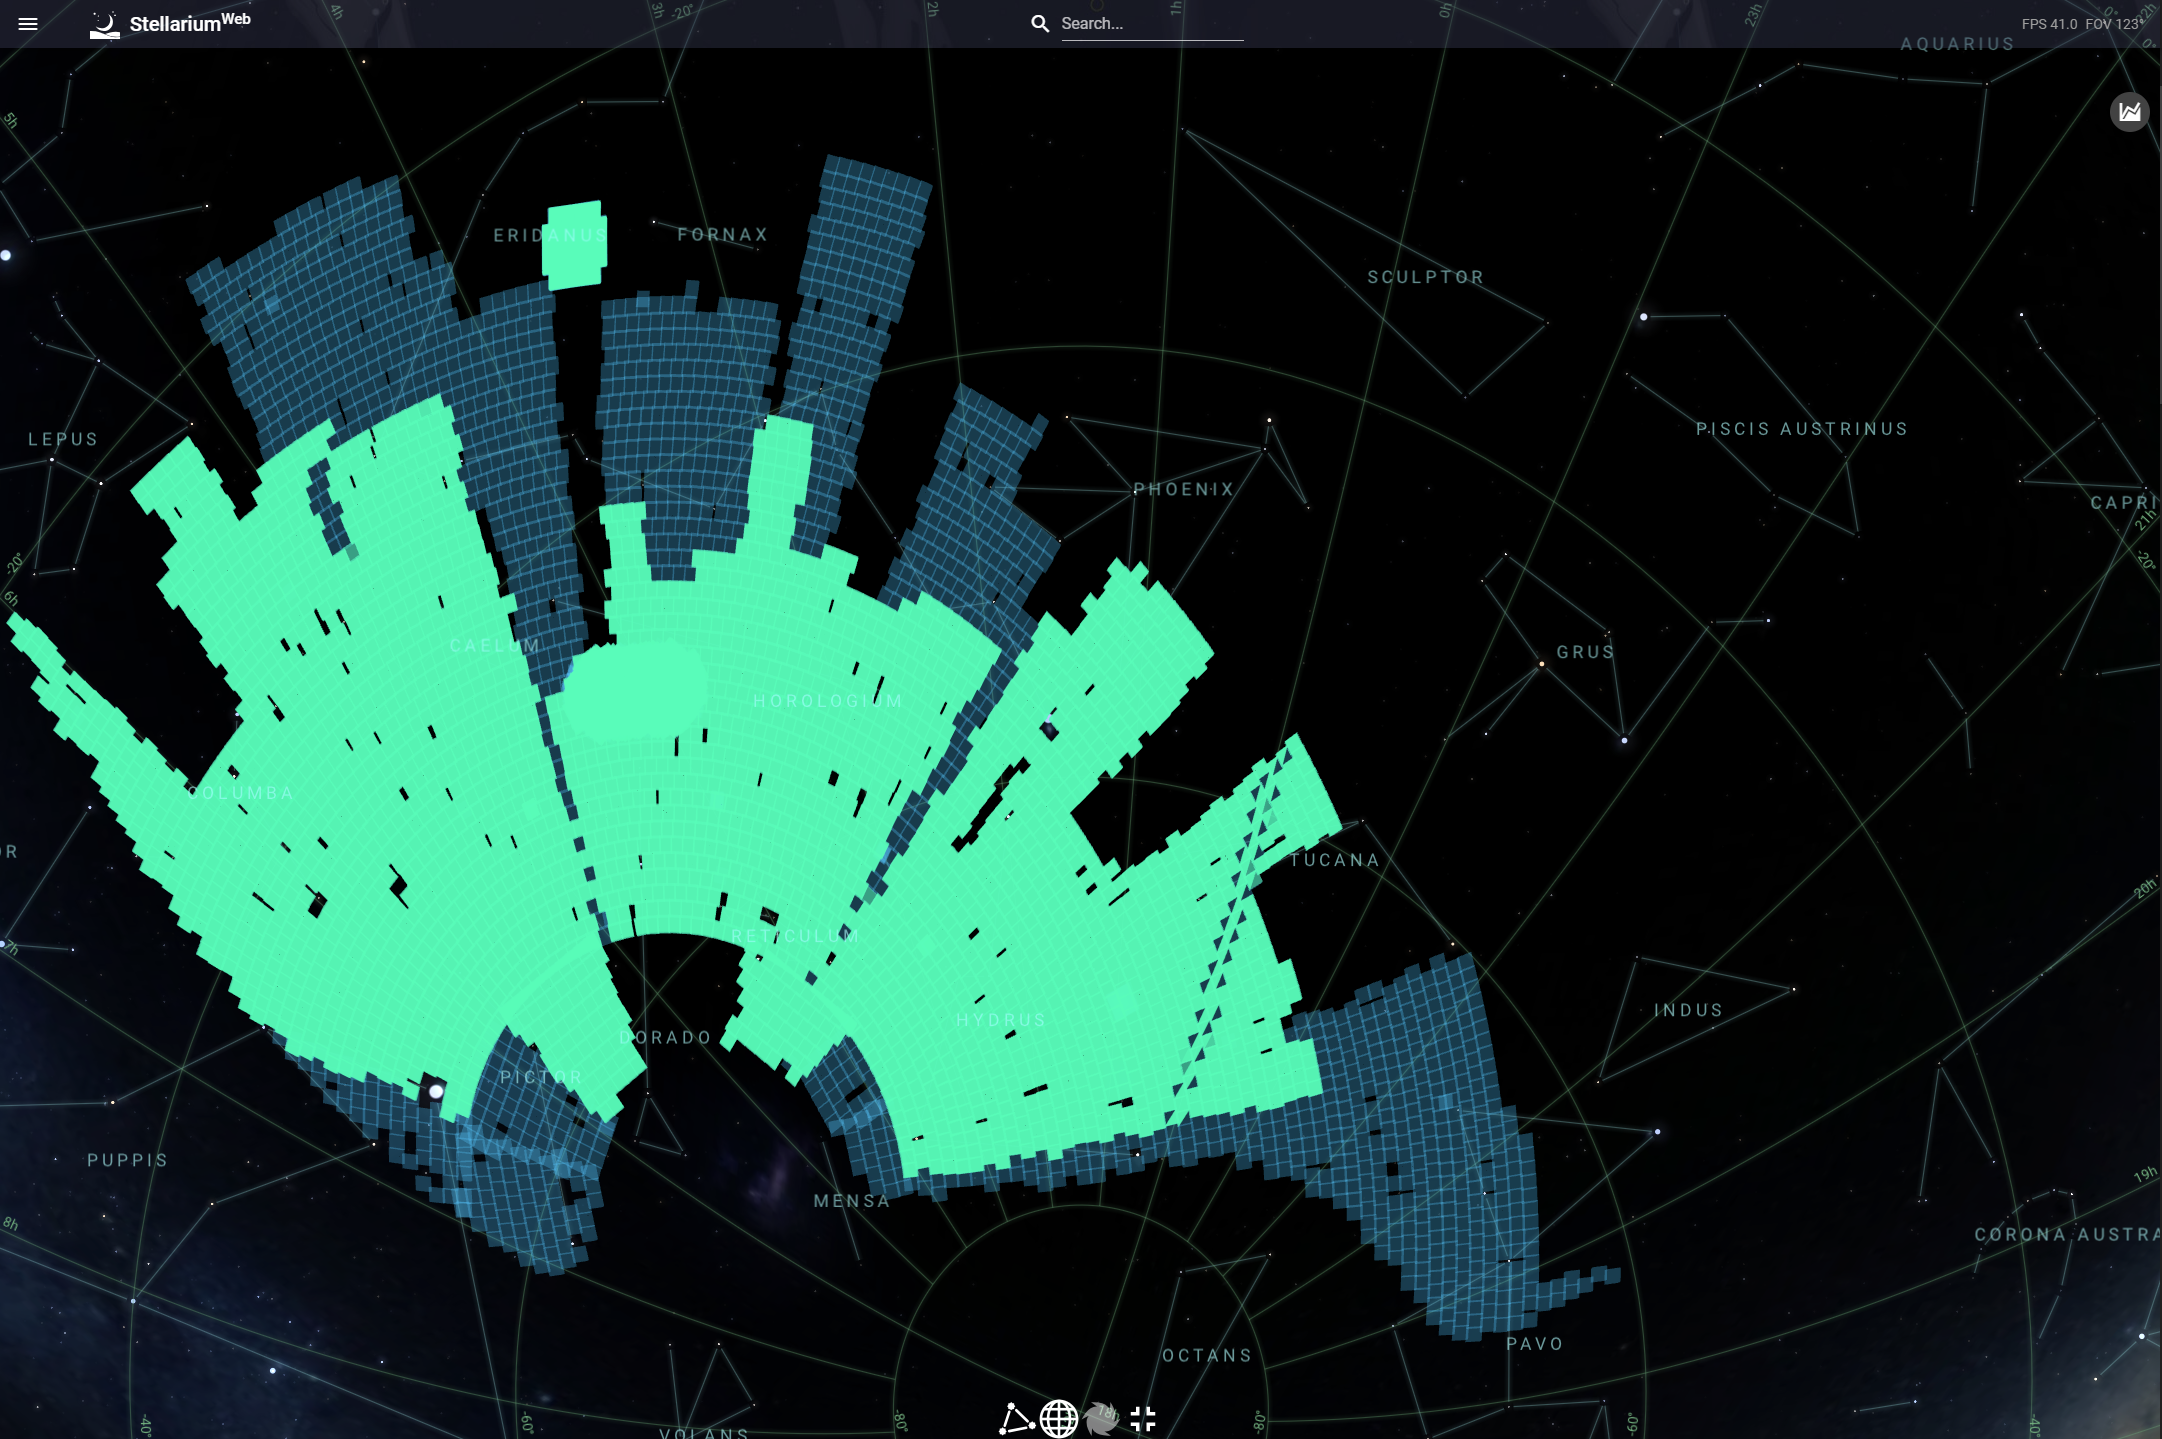Screen dimensions: 2162x1439
Task: Select the Mensa constellation label
Action: coord(852,1201)
